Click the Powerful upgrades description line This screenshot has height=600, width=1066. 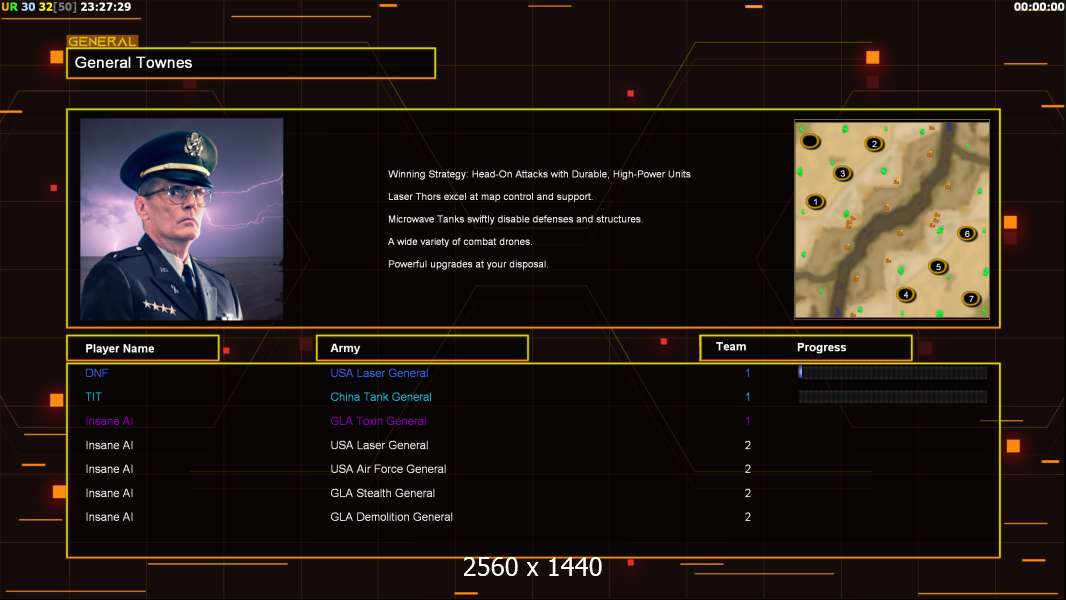click(x=468, y=264)
